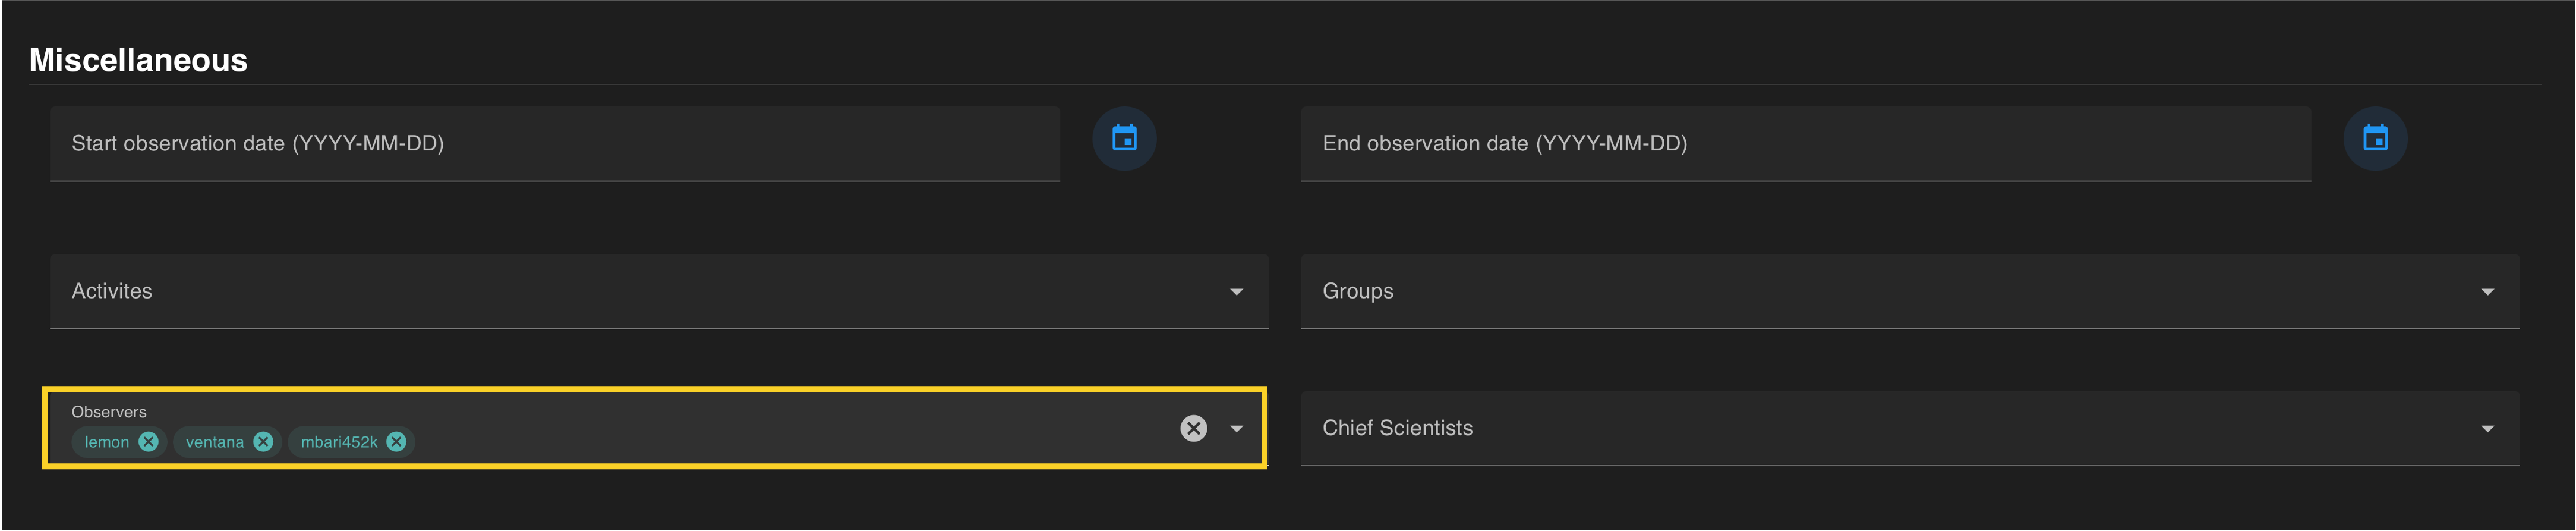Click the Chief Scientists field label
2576x531 pixels.
(1397, 428)
